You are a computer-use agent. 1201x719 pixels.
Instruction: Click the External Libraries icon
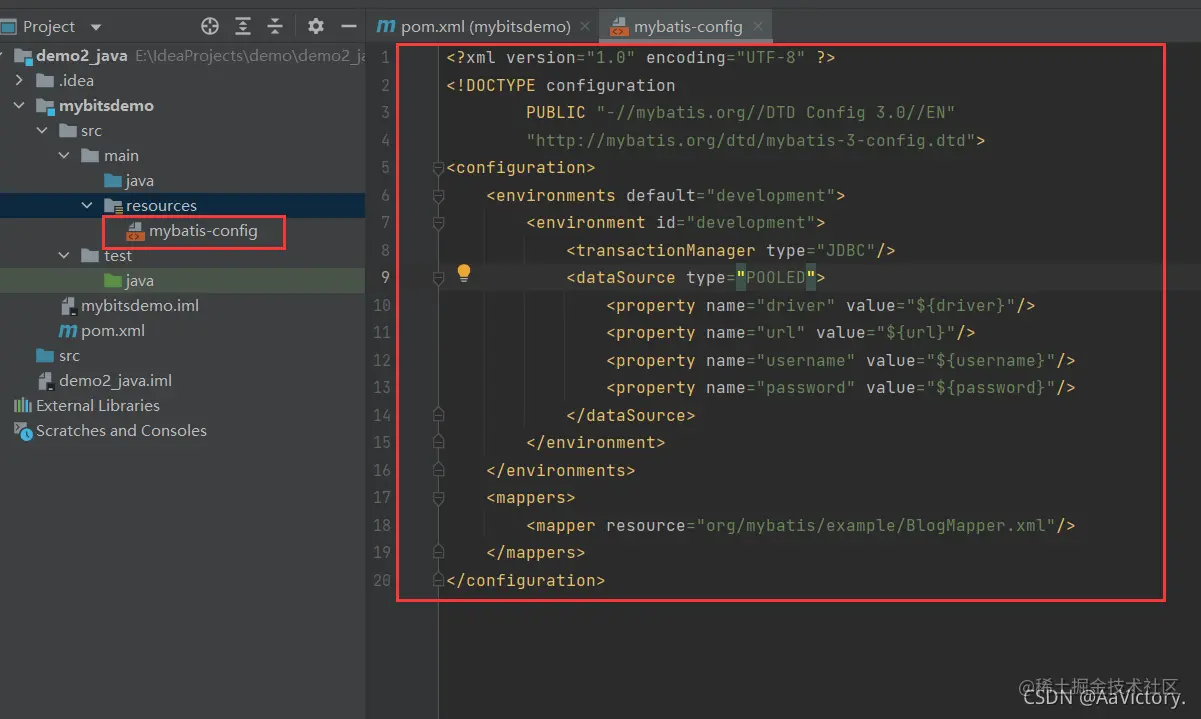click(23, 406)
